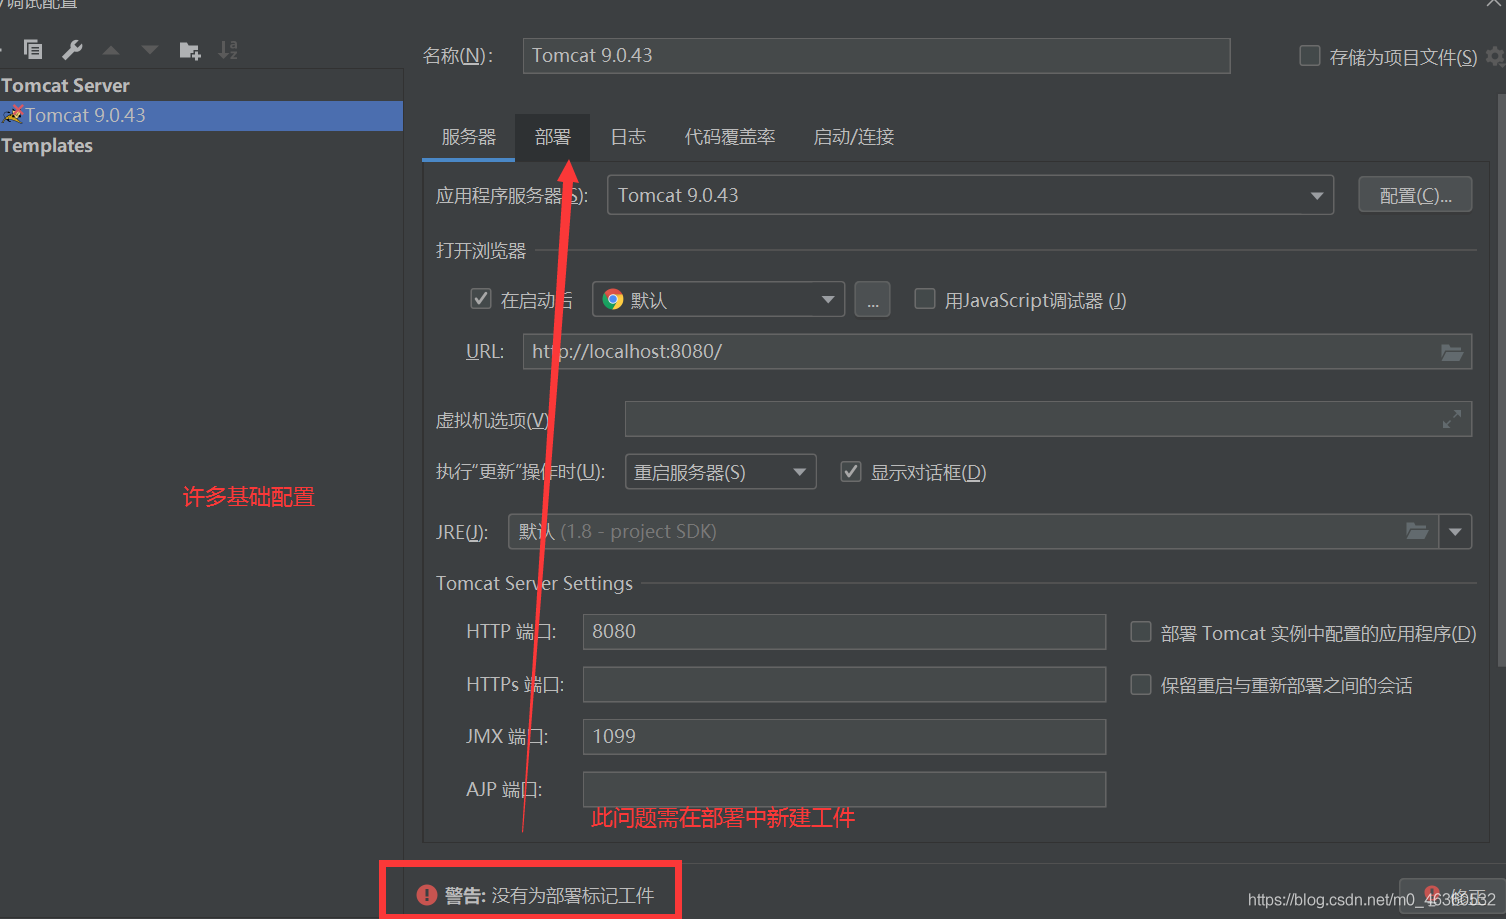Screen dimensions: 1506x919
Task: Click the HTTP port field with 8080
Action: click(844, 632)
